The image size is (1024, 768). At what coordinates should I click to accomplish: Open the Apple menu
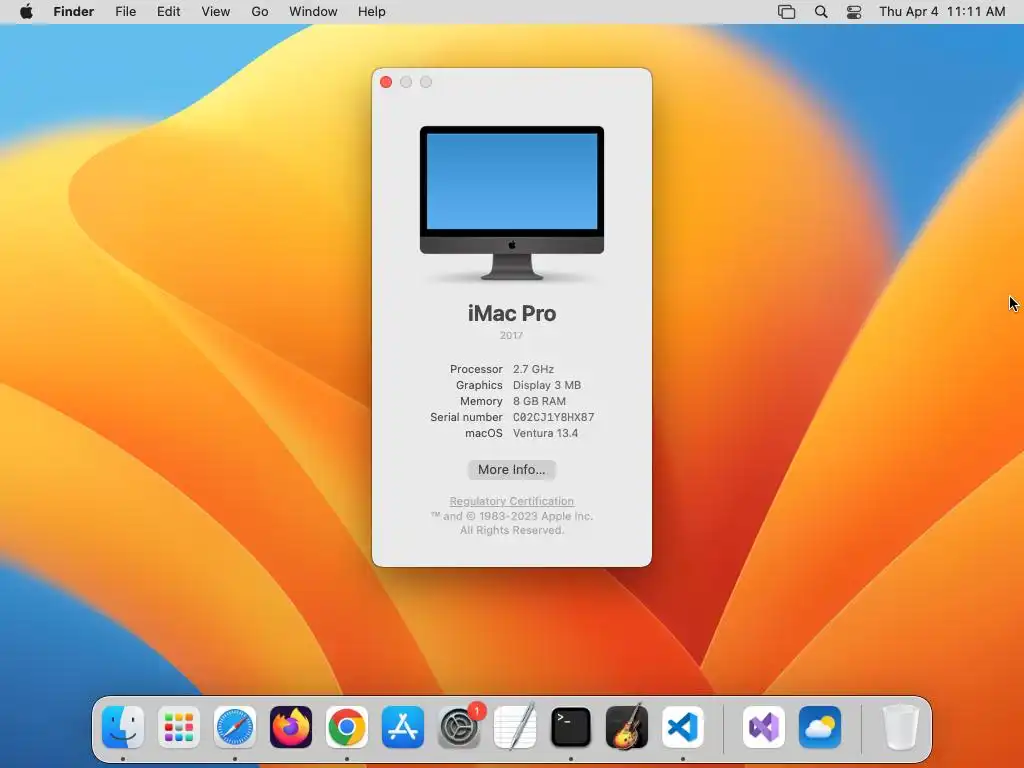(26, 12)
